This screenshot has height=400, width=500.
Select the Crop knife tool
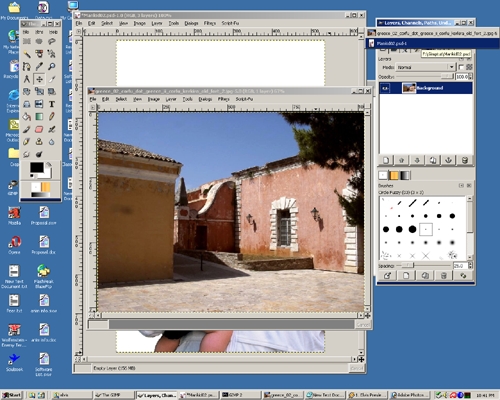[52, 79]
